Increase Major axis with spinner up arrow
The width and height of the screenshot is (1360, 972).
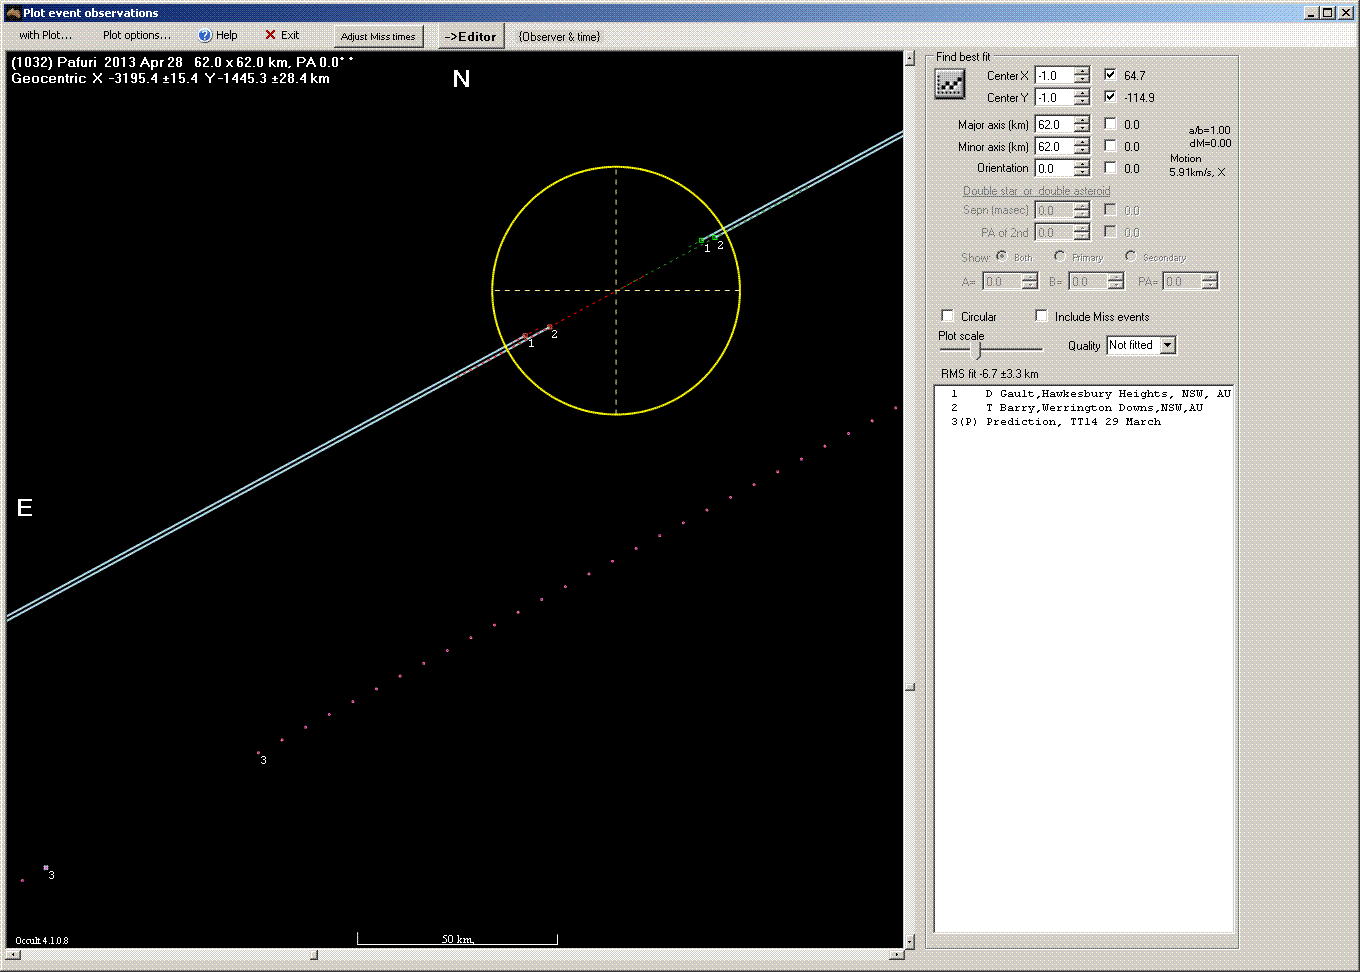(x=1082, y=120)
